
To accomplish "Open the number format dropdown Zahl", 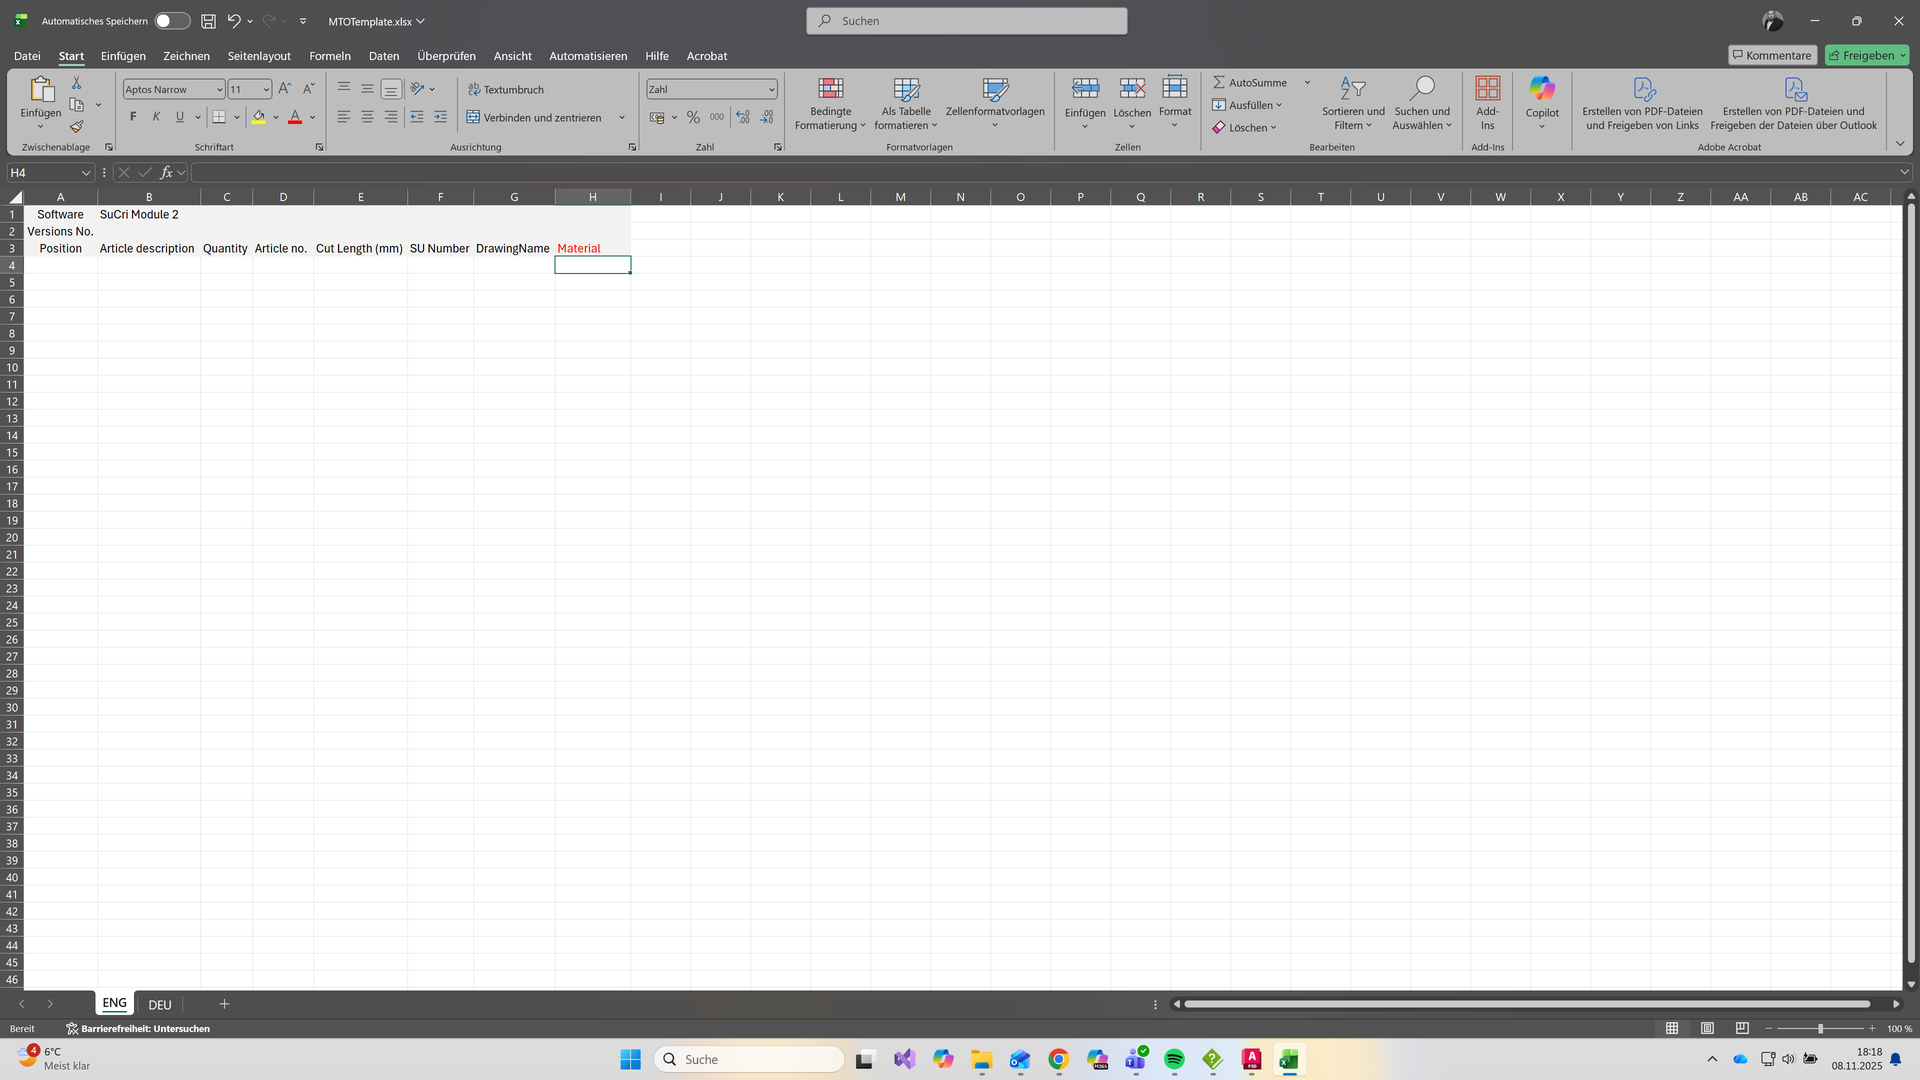I will (771, 89).
